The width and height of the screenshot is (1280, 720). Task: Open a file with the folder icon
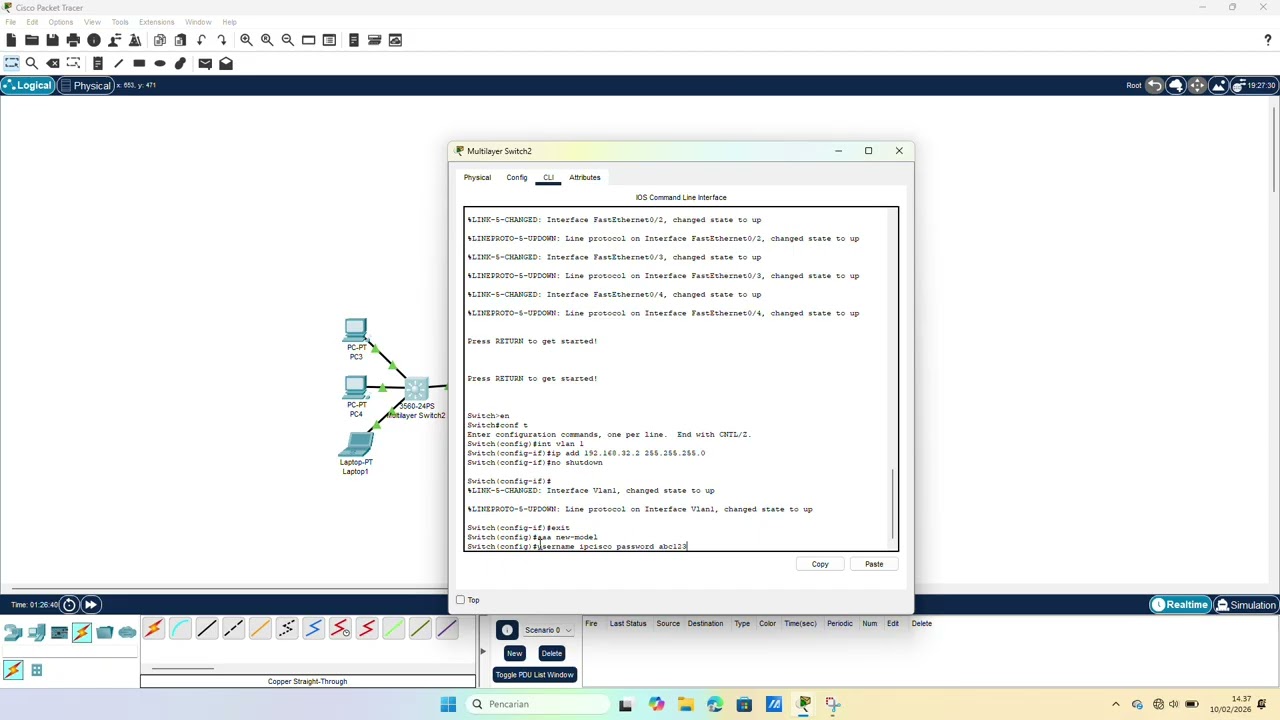tap(32, 40)
